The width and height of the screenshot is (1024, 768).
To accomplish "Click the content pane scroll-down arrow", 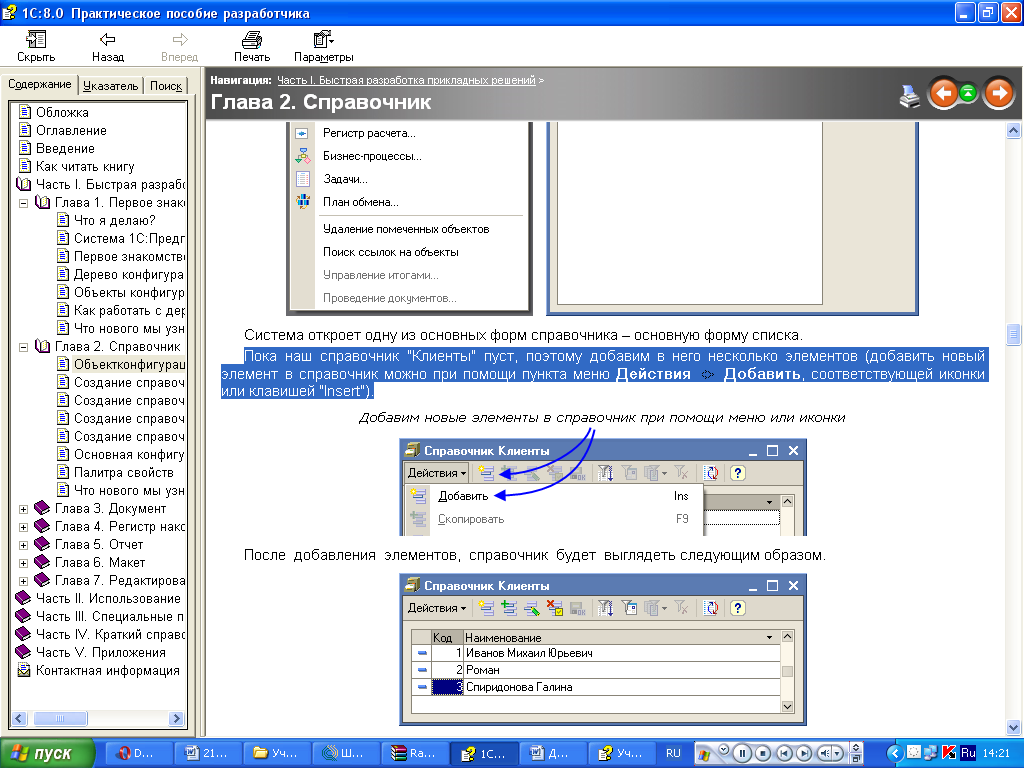I will [1014, 727].
